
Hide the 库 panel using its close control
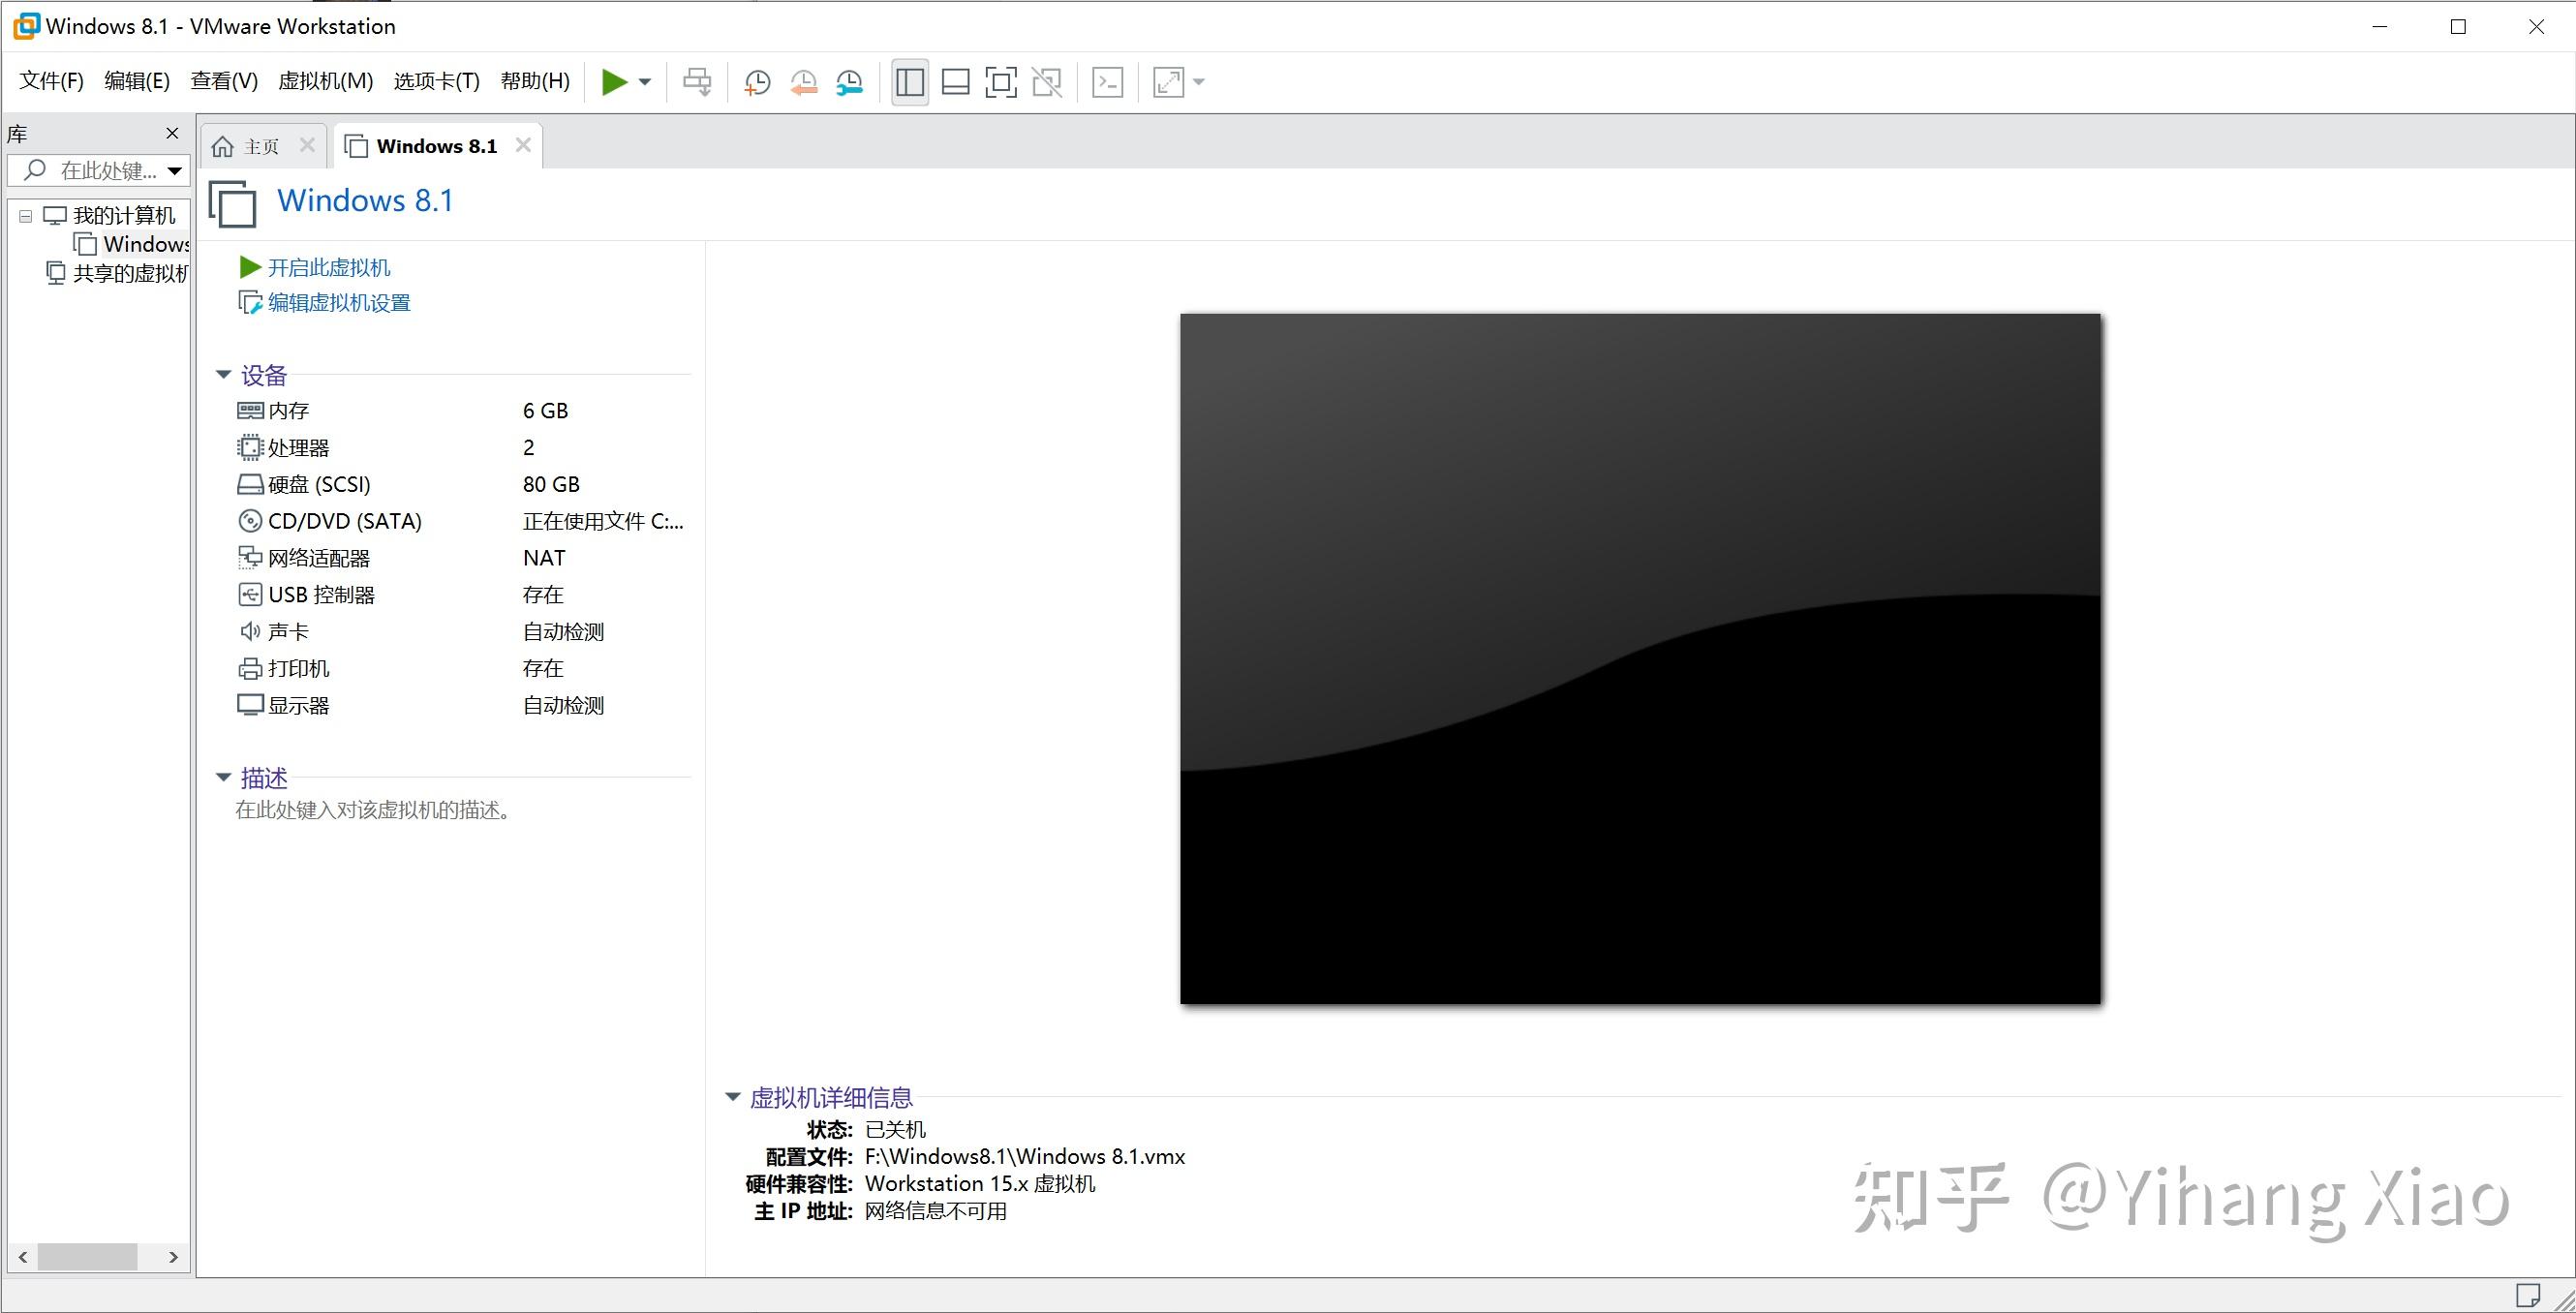click(x=171, y=133)
